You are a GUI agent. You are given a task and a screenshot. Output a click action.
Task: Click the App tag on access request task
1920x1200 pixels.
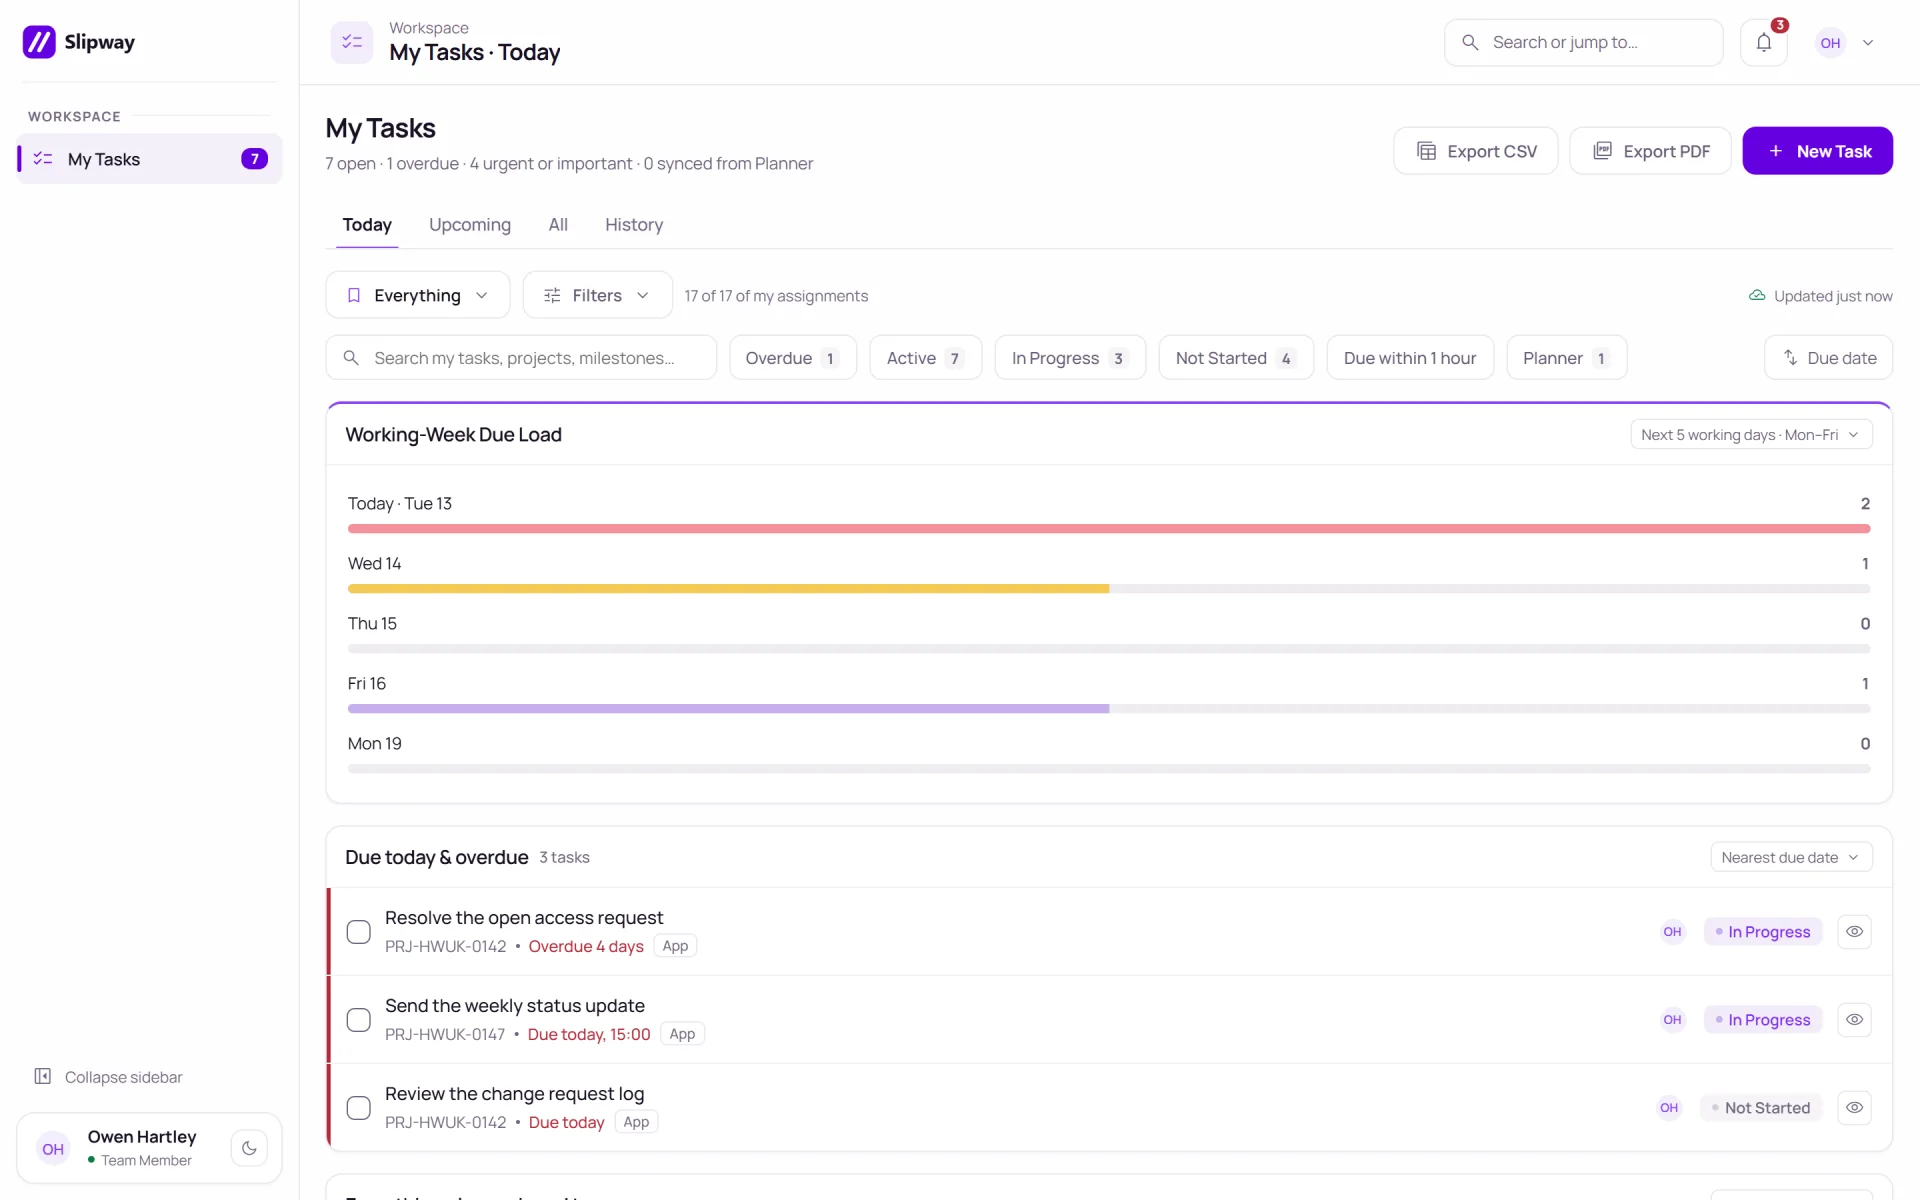coord(675,946)
